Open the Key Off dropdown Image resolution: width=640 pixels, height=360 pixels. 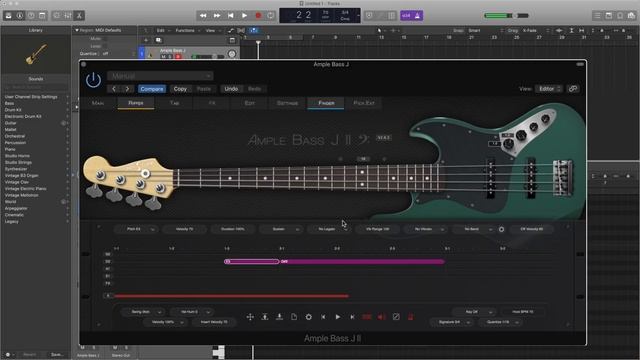tap(474, 312)
